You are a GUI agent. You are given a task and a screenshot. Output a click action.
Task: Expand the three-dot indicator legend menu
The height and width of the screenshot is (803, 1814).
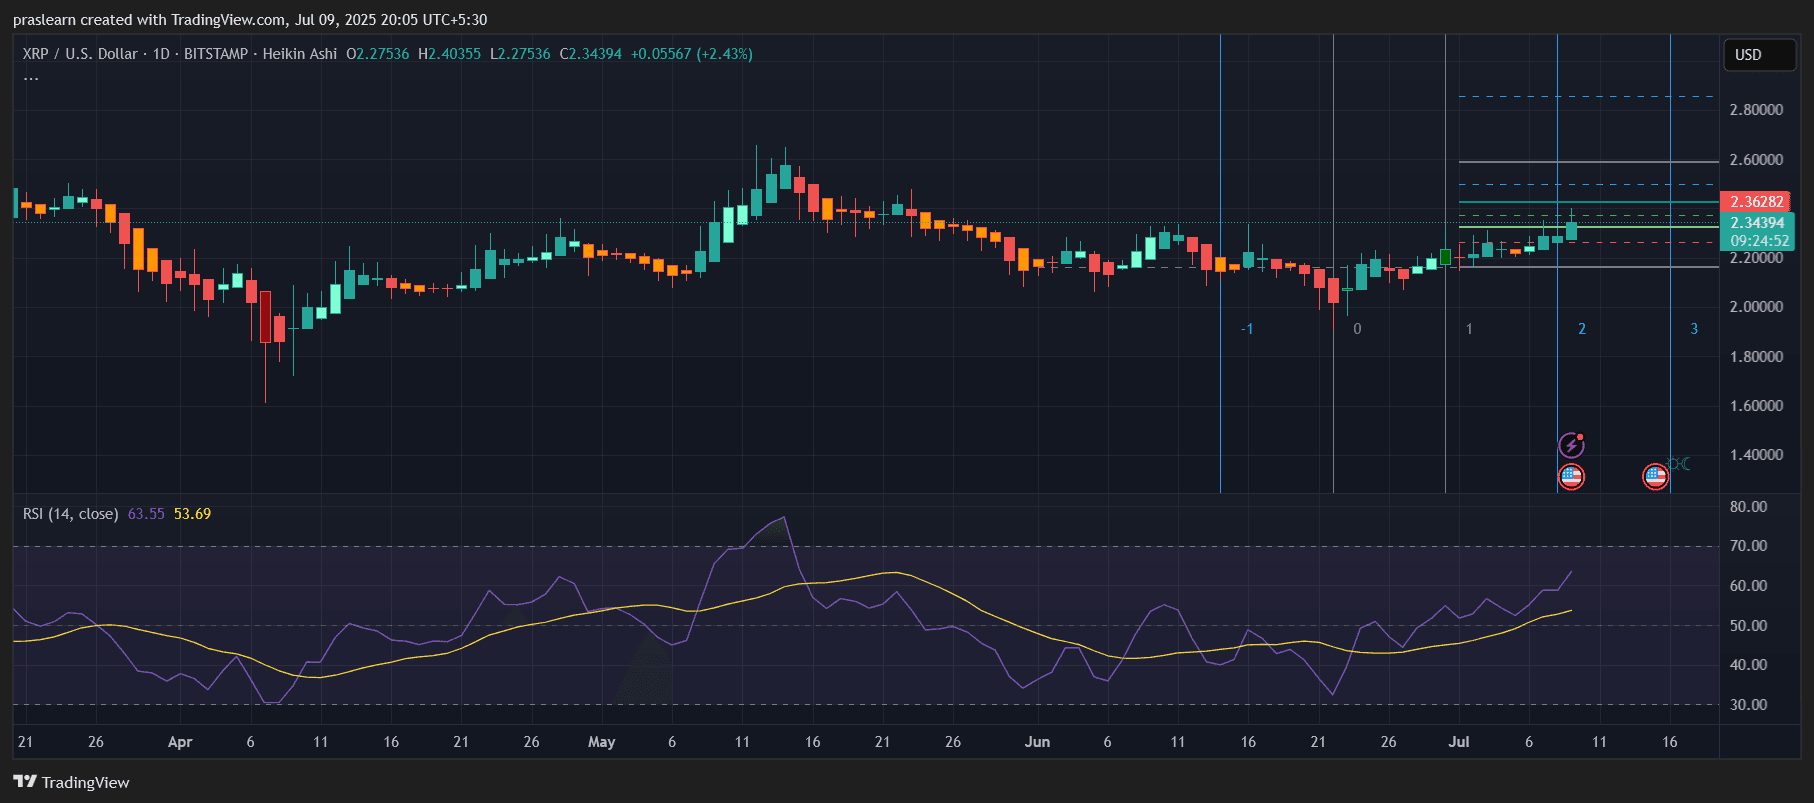(x=31, y=78)
